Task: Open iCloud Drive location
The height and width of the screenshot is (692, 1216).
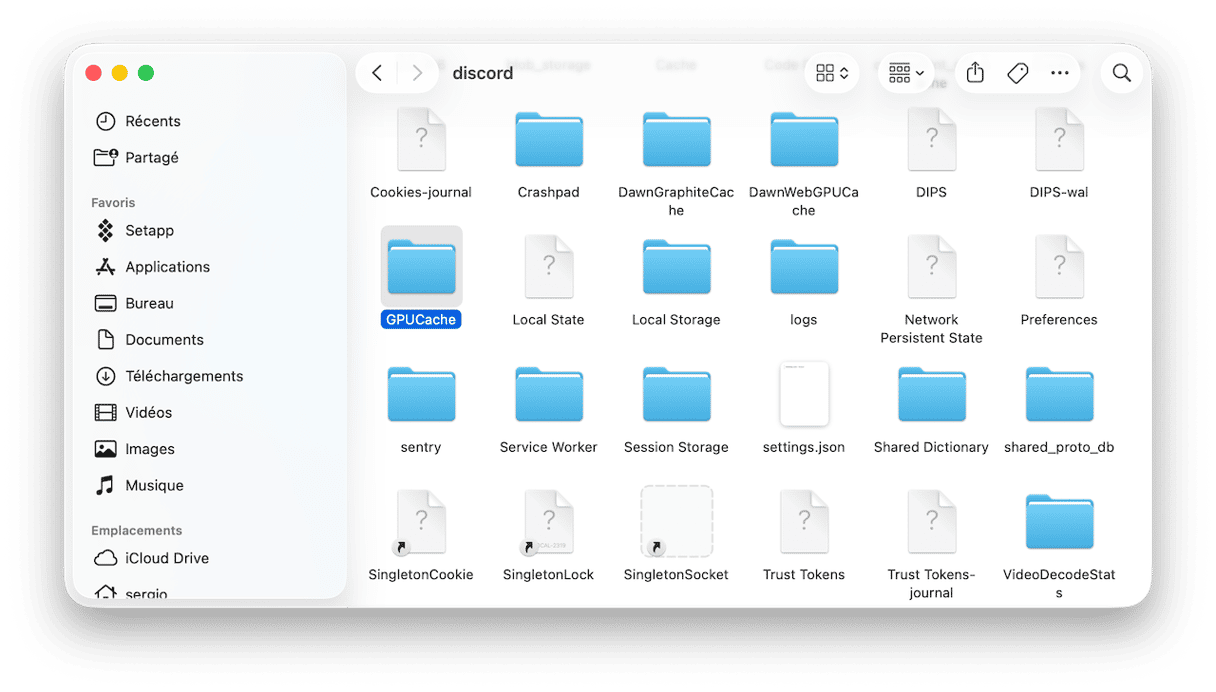Action: tap(166, 558)
